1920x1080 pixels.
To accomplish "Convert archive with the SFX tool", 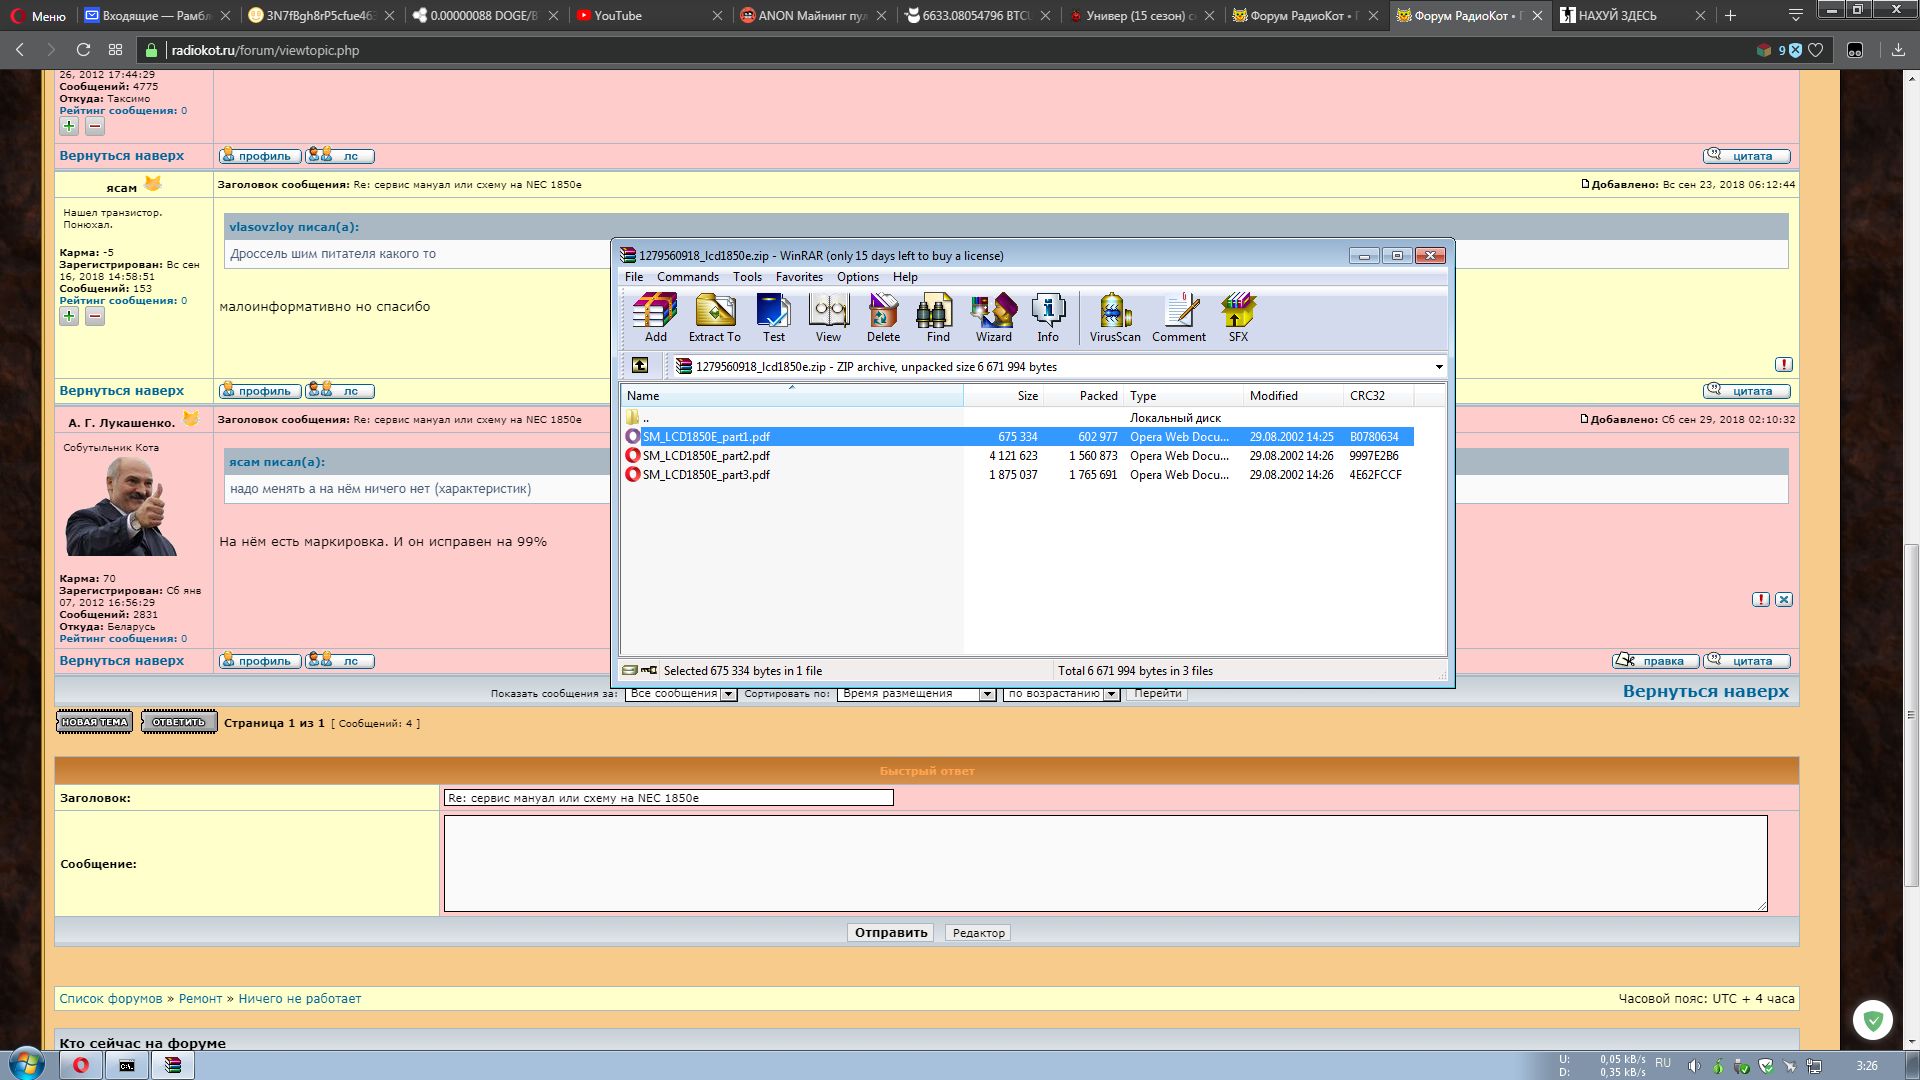I will pyautogui.click(x=1238, y=318).
